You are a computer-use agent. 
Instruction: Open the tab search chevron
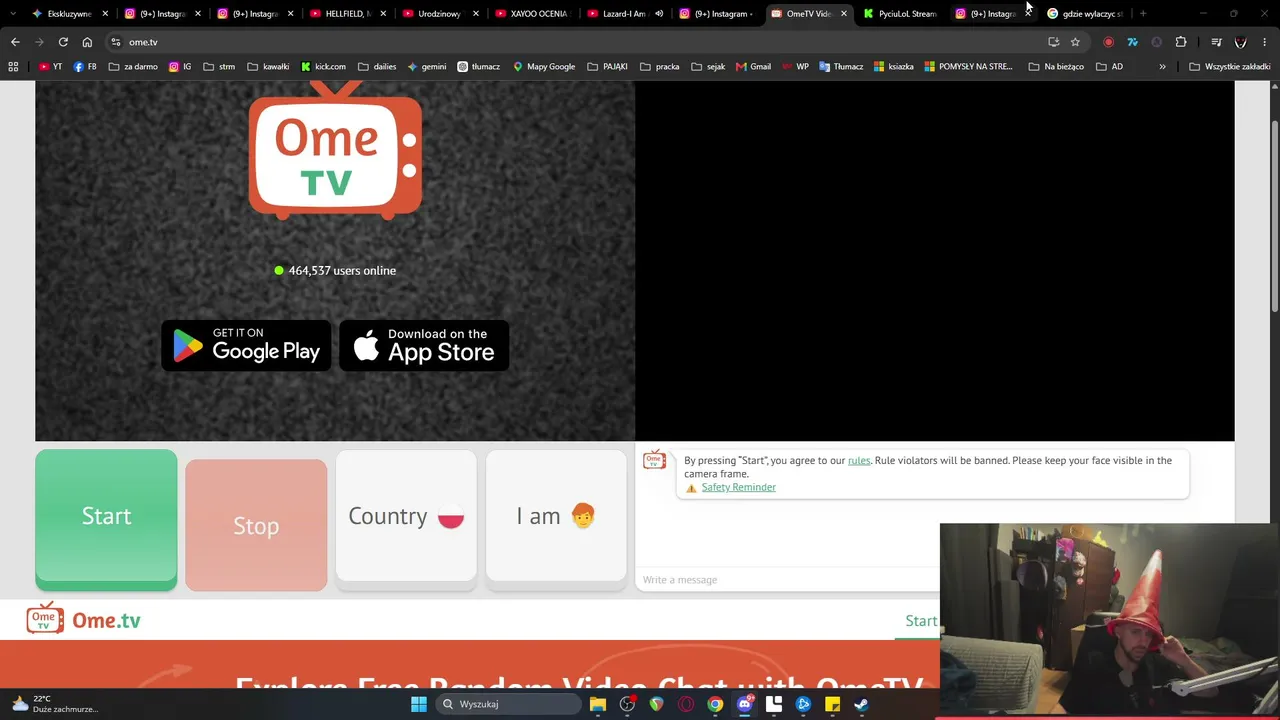point(12,14)
